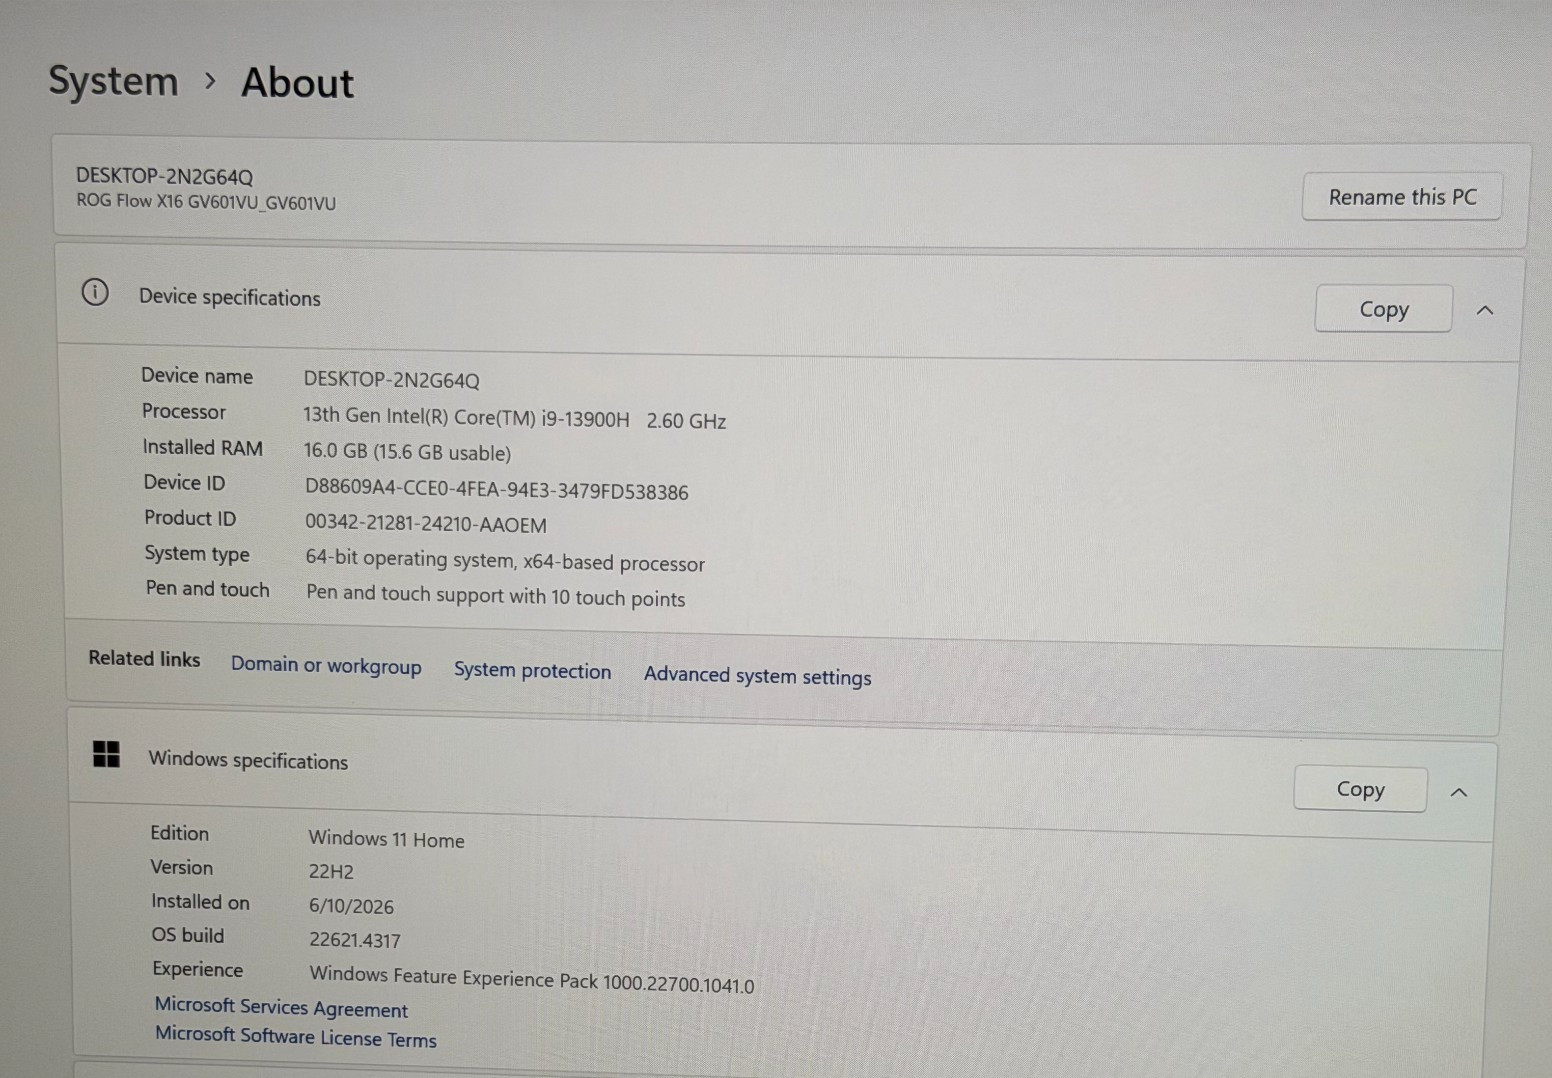Click the Installed on row label
This screenshot has width=1552, height=1078.
(200, 902)
